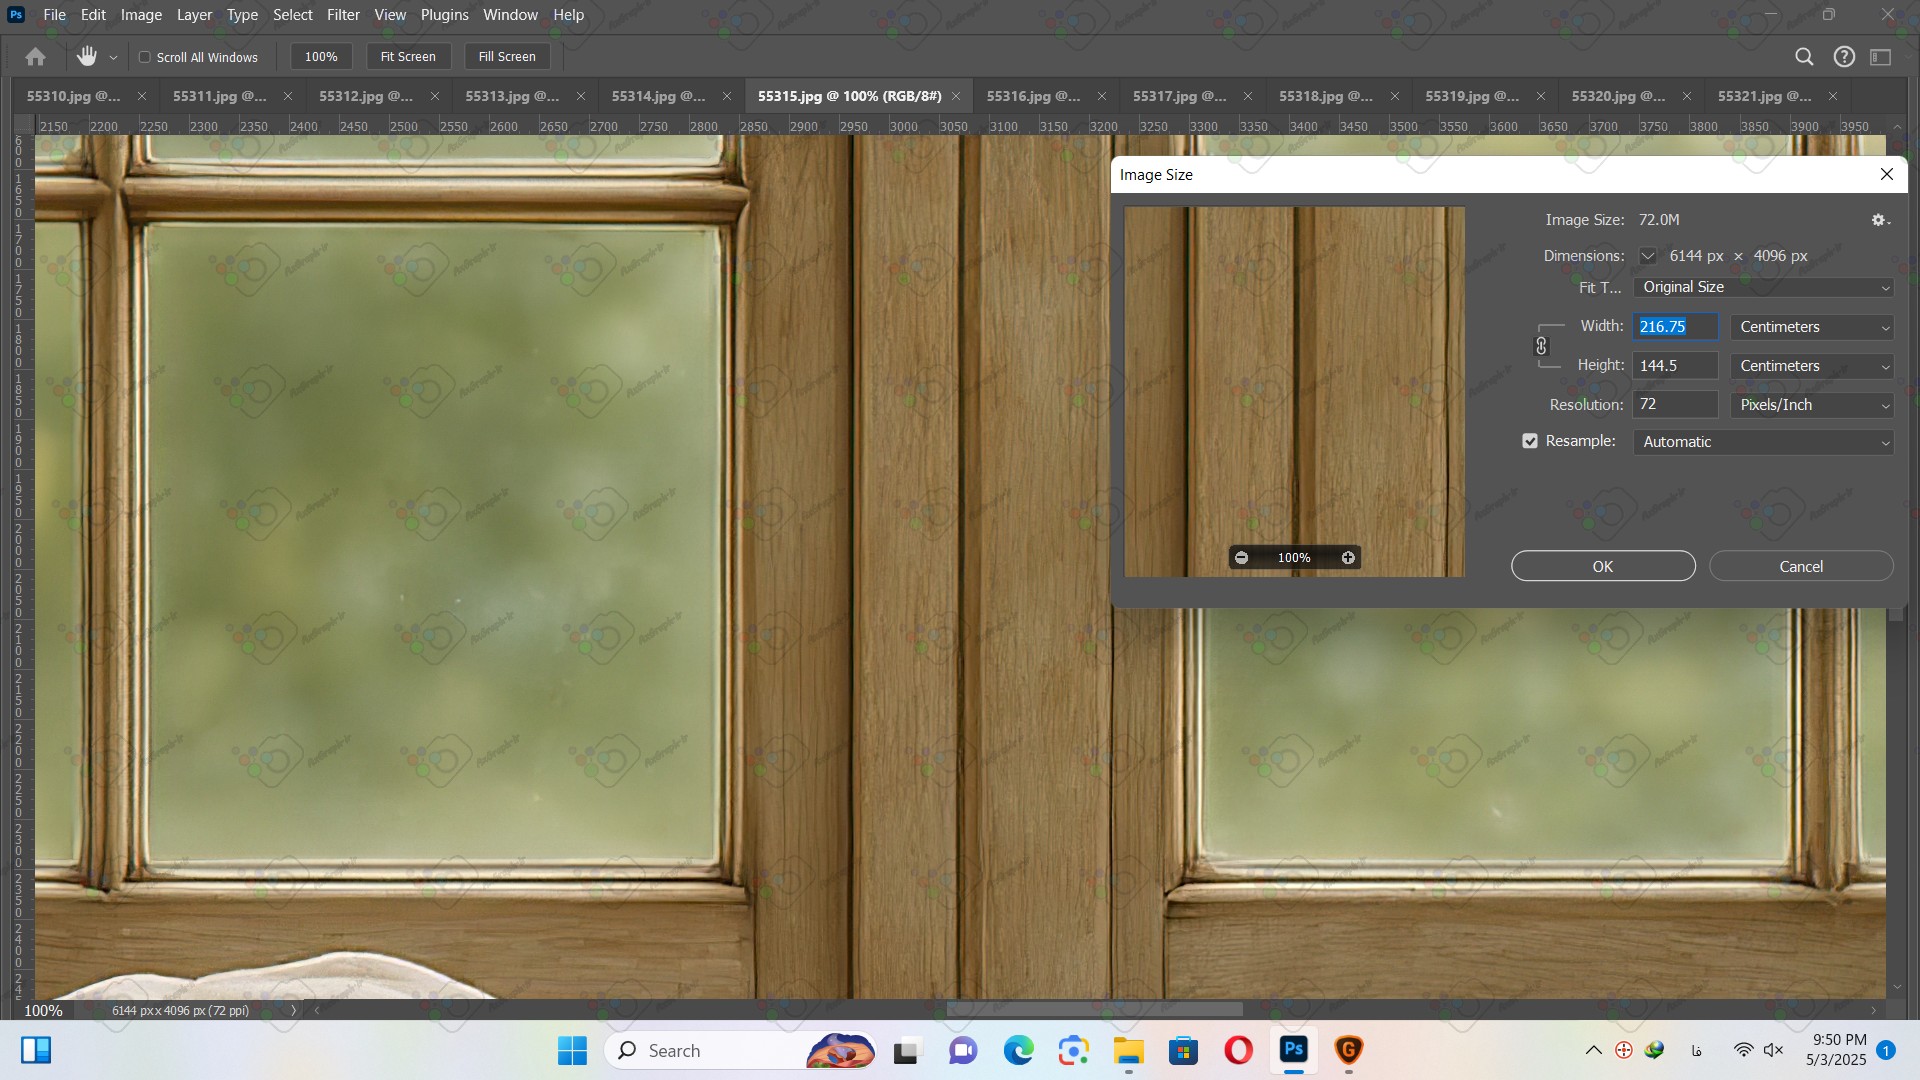Open the File menu
The height and width of the screenshot is (1080, 1920).
coord(55,14)
